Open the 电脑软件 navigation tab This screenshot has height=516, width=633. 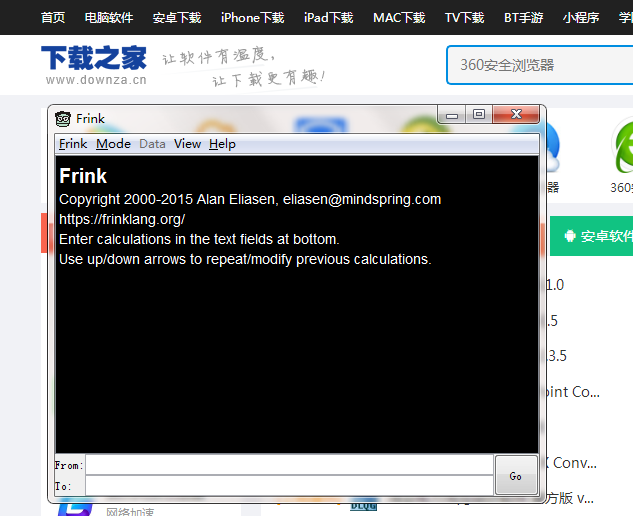tap(109, 18)
